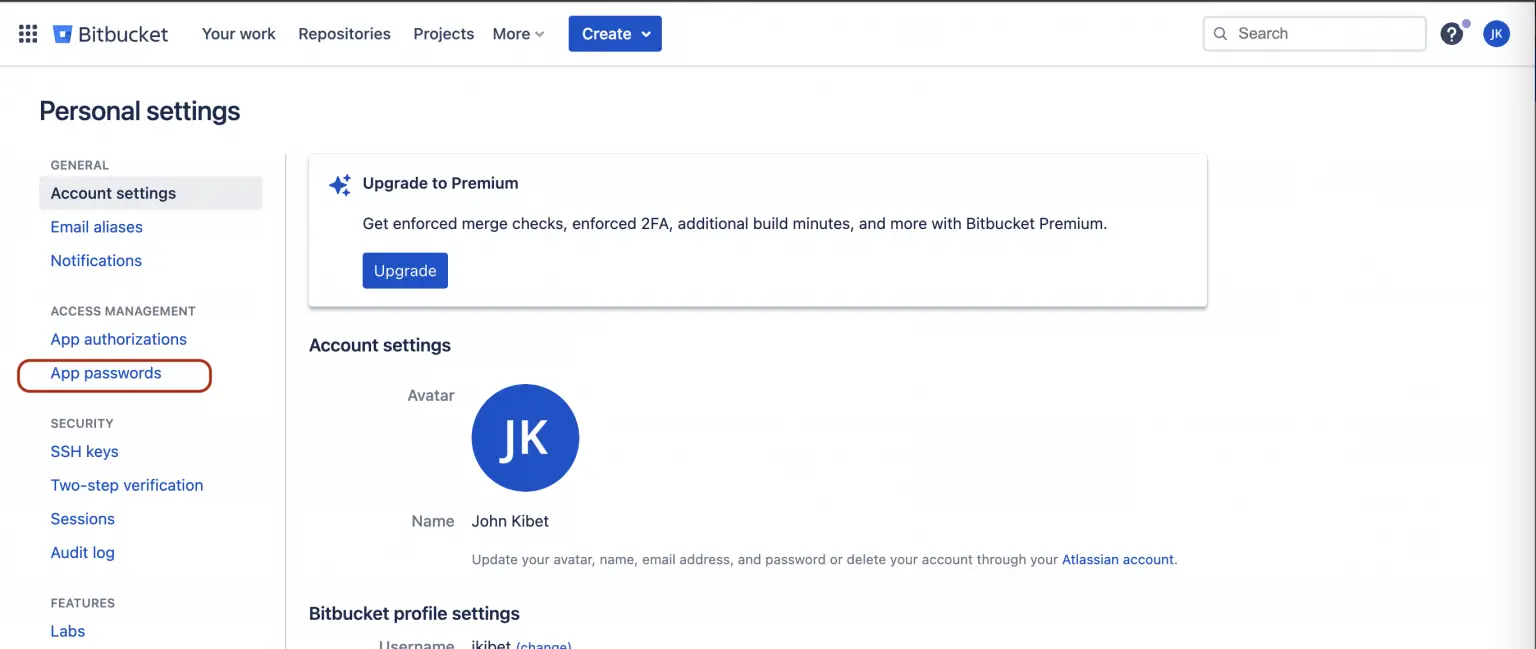Open the Repositories menu
The image size is (1536, 649).
tap(344, 33)
